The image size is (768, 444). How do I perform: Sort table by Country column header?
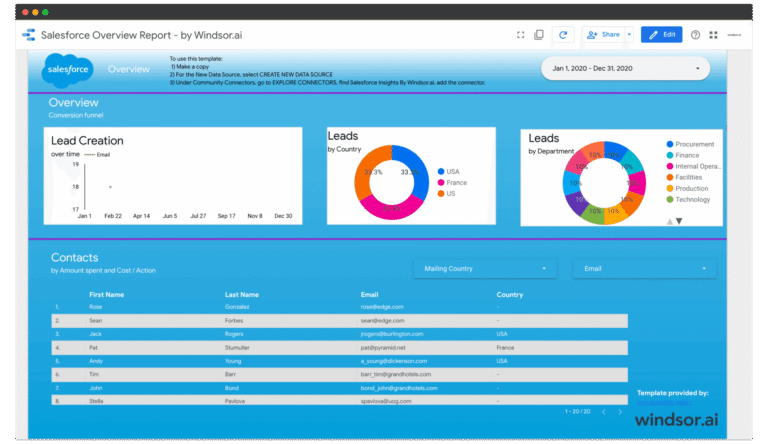tap(509, 295)
